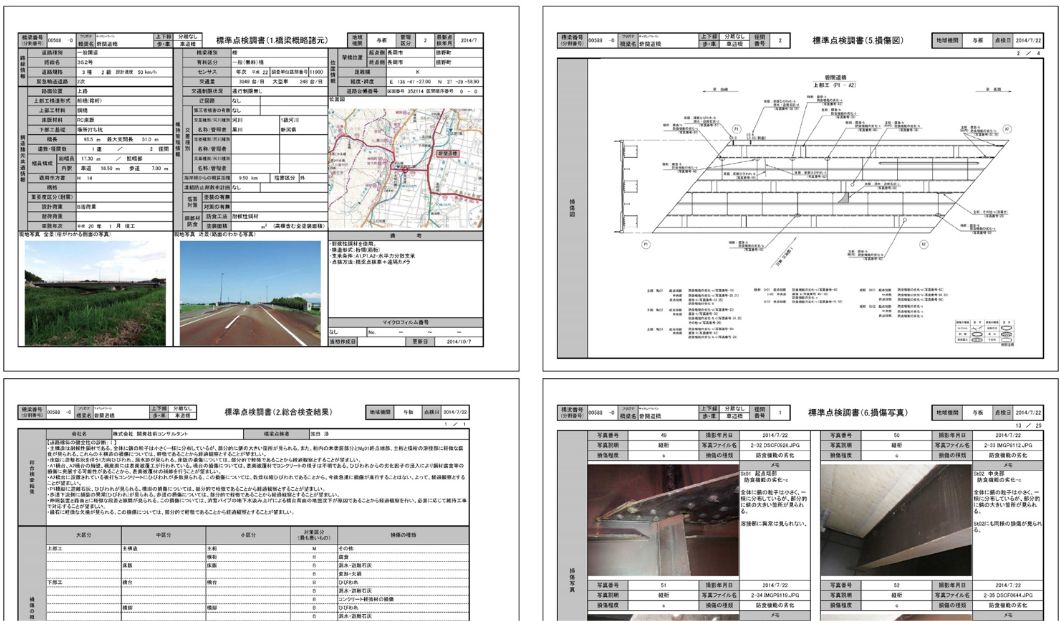Viewport: 1060px width, 621px height.
Task: Click the title '標準点検調書(5.損傷図)'
Action: pyautogui.click(x=857, y=41)
